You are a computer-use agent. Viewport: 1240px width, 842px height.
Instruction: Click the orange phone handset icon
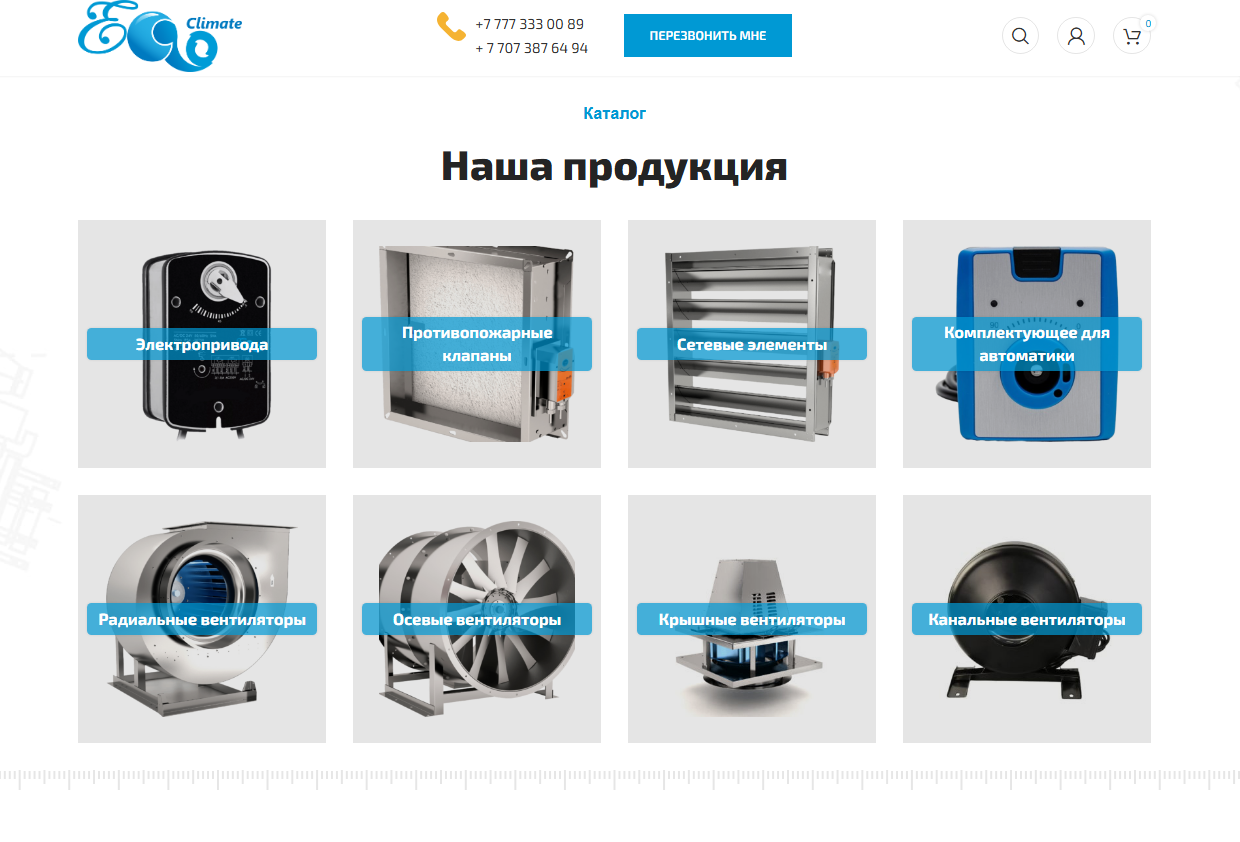click(x=451, y=27)
